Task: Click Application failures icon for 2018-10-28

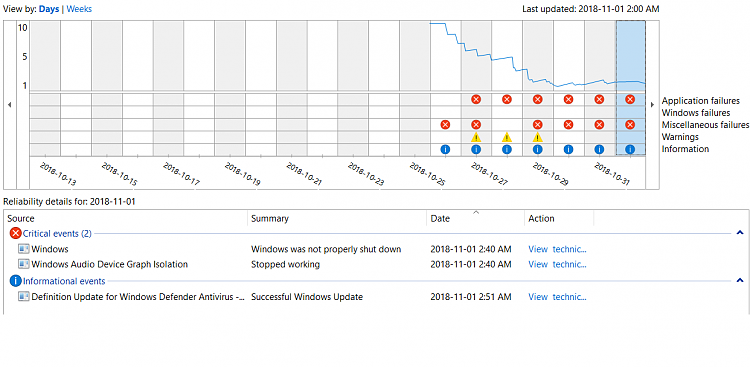Action: point(507,100)
